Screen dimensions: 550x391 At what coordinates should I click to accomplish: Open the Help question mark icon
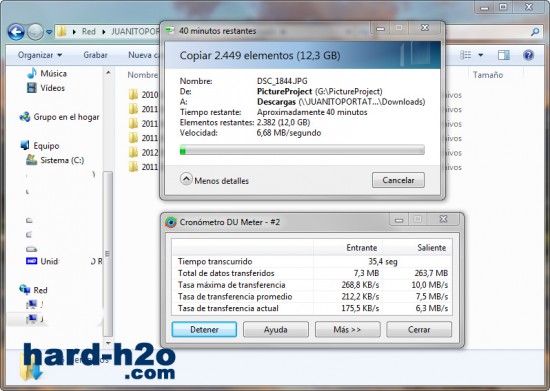(x=528, y=55)
